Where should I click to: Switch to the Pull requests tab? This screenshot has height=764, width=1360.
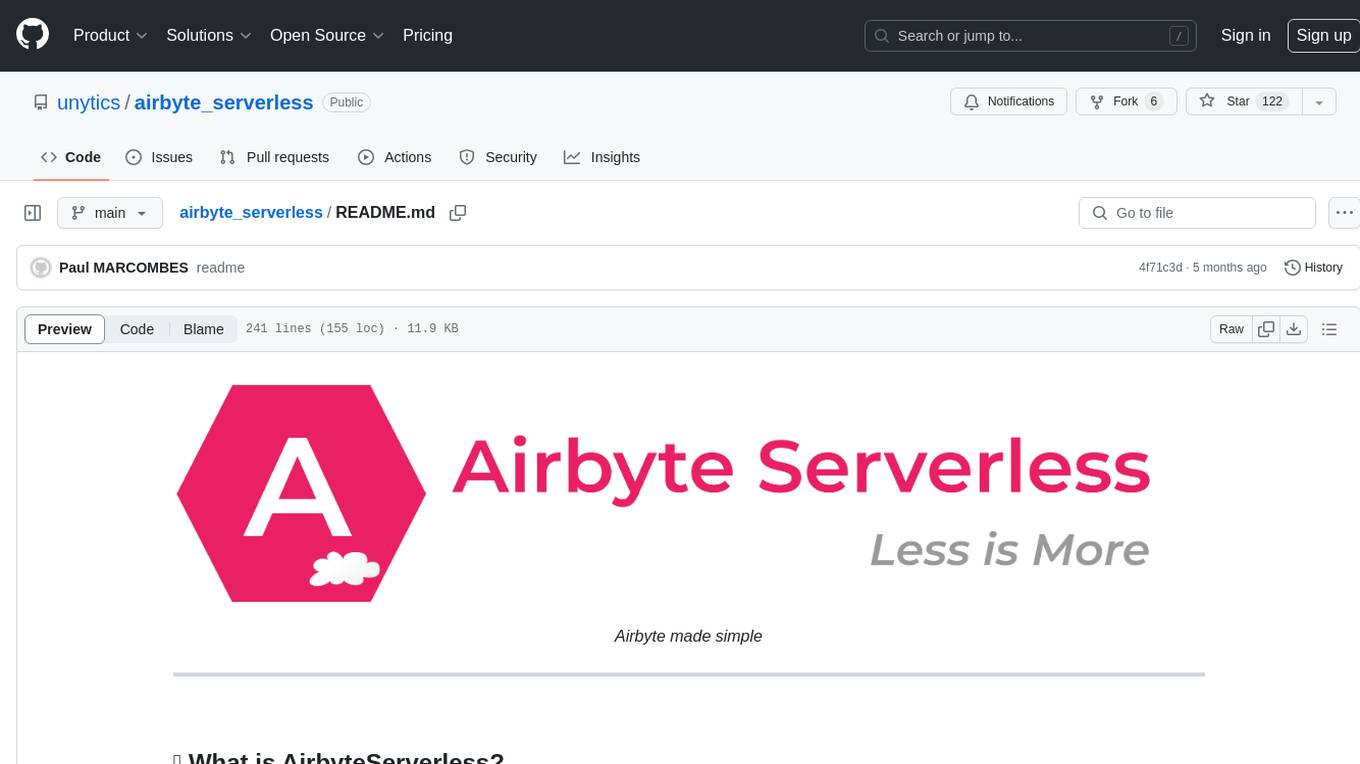point(274,157)
